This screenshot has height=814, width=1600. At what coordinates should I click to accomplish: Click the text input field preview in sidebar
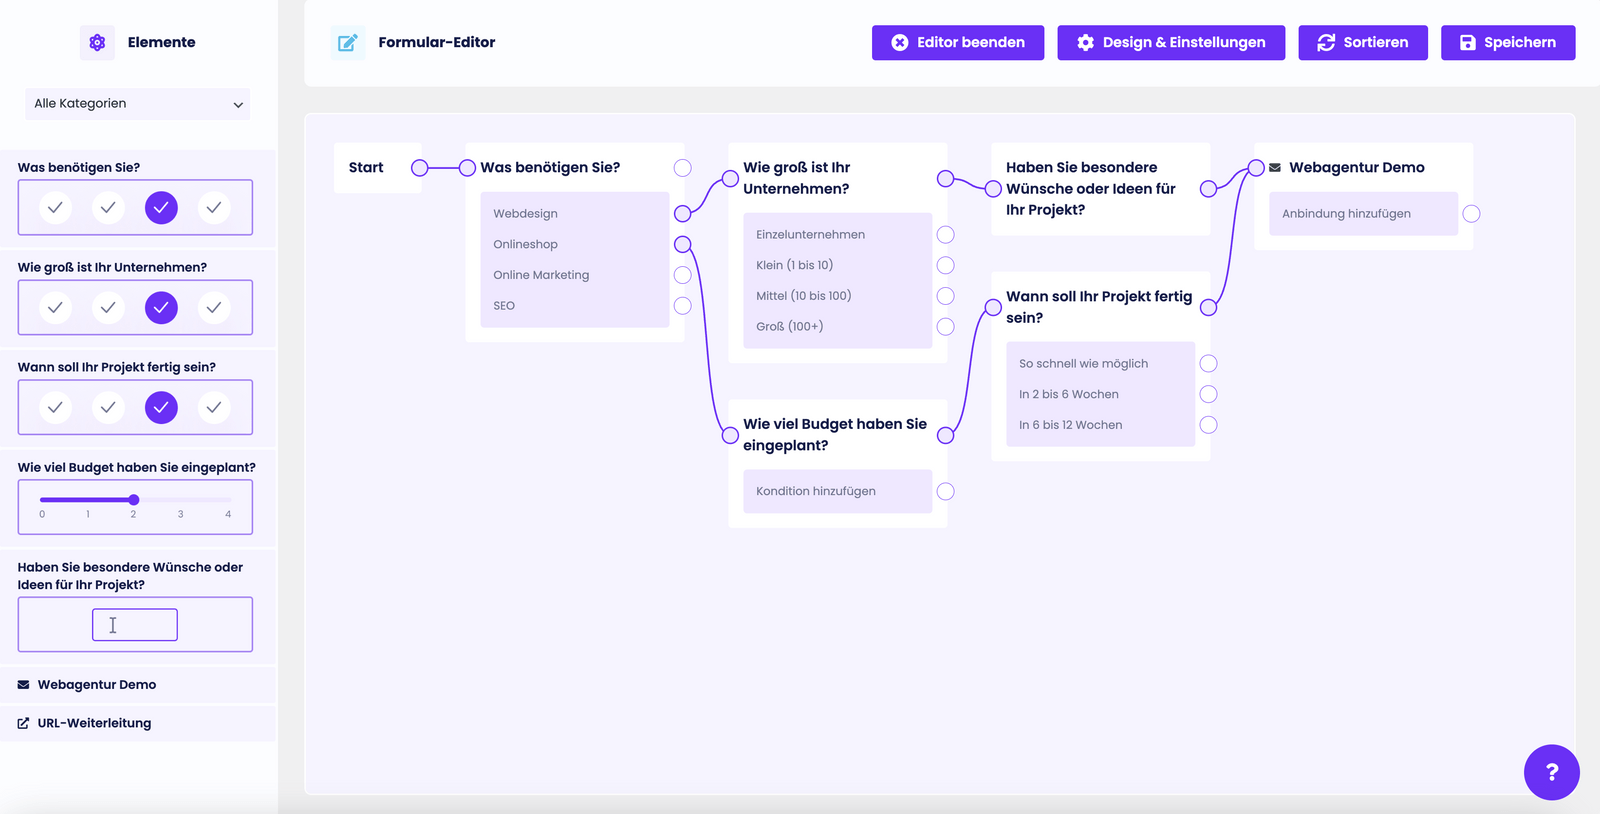pos(135,625)
